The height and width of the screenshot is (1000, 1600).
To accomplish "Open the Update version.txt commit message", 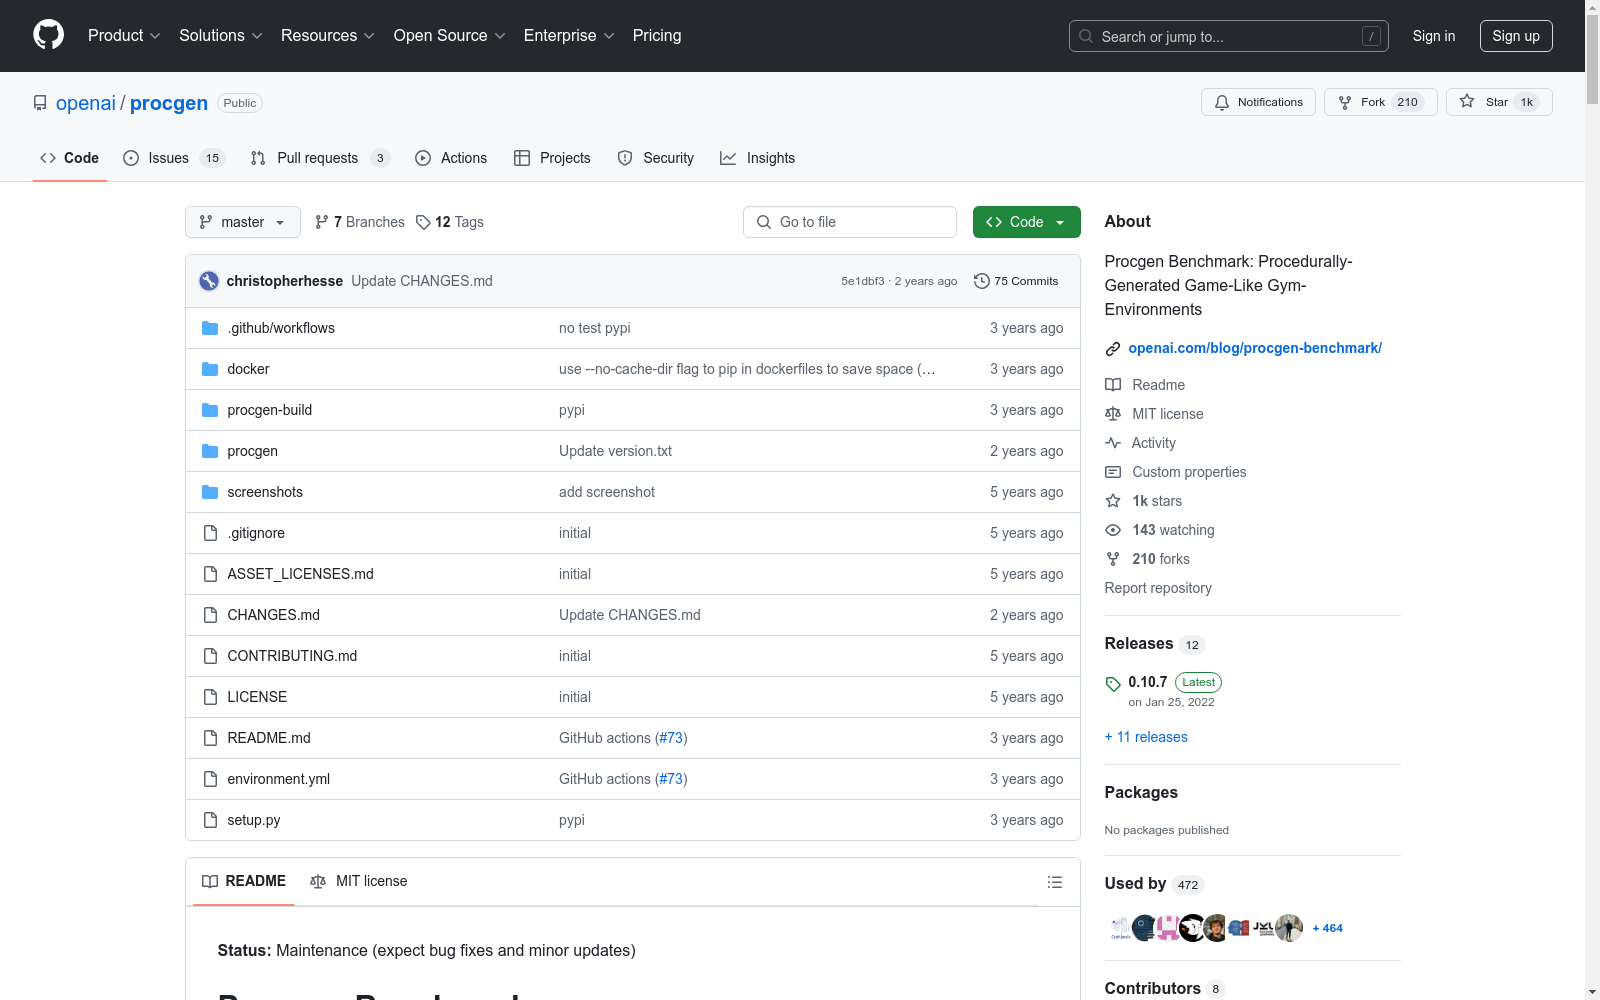I will click(x=615, y=451).
